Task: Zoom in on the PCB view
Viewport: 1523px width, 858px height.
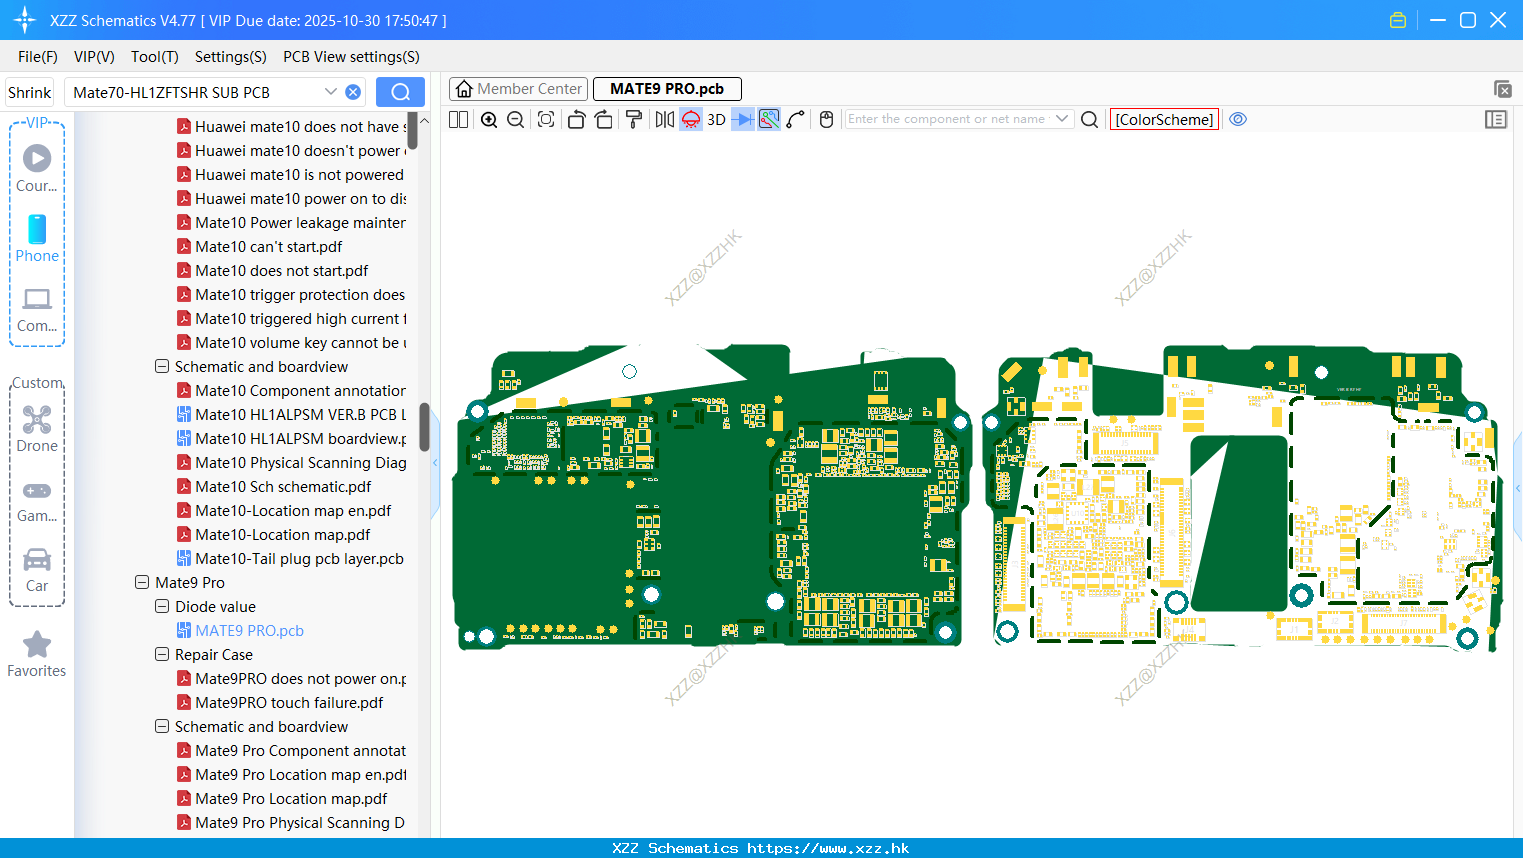Action: click(489, 119)
